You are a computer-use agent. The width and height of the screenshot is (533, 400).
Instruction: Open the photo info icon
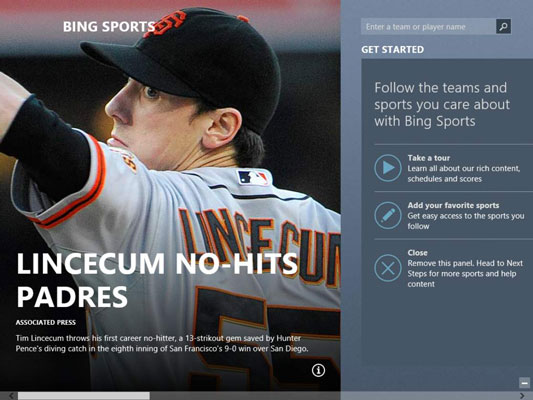click(318, 370)
